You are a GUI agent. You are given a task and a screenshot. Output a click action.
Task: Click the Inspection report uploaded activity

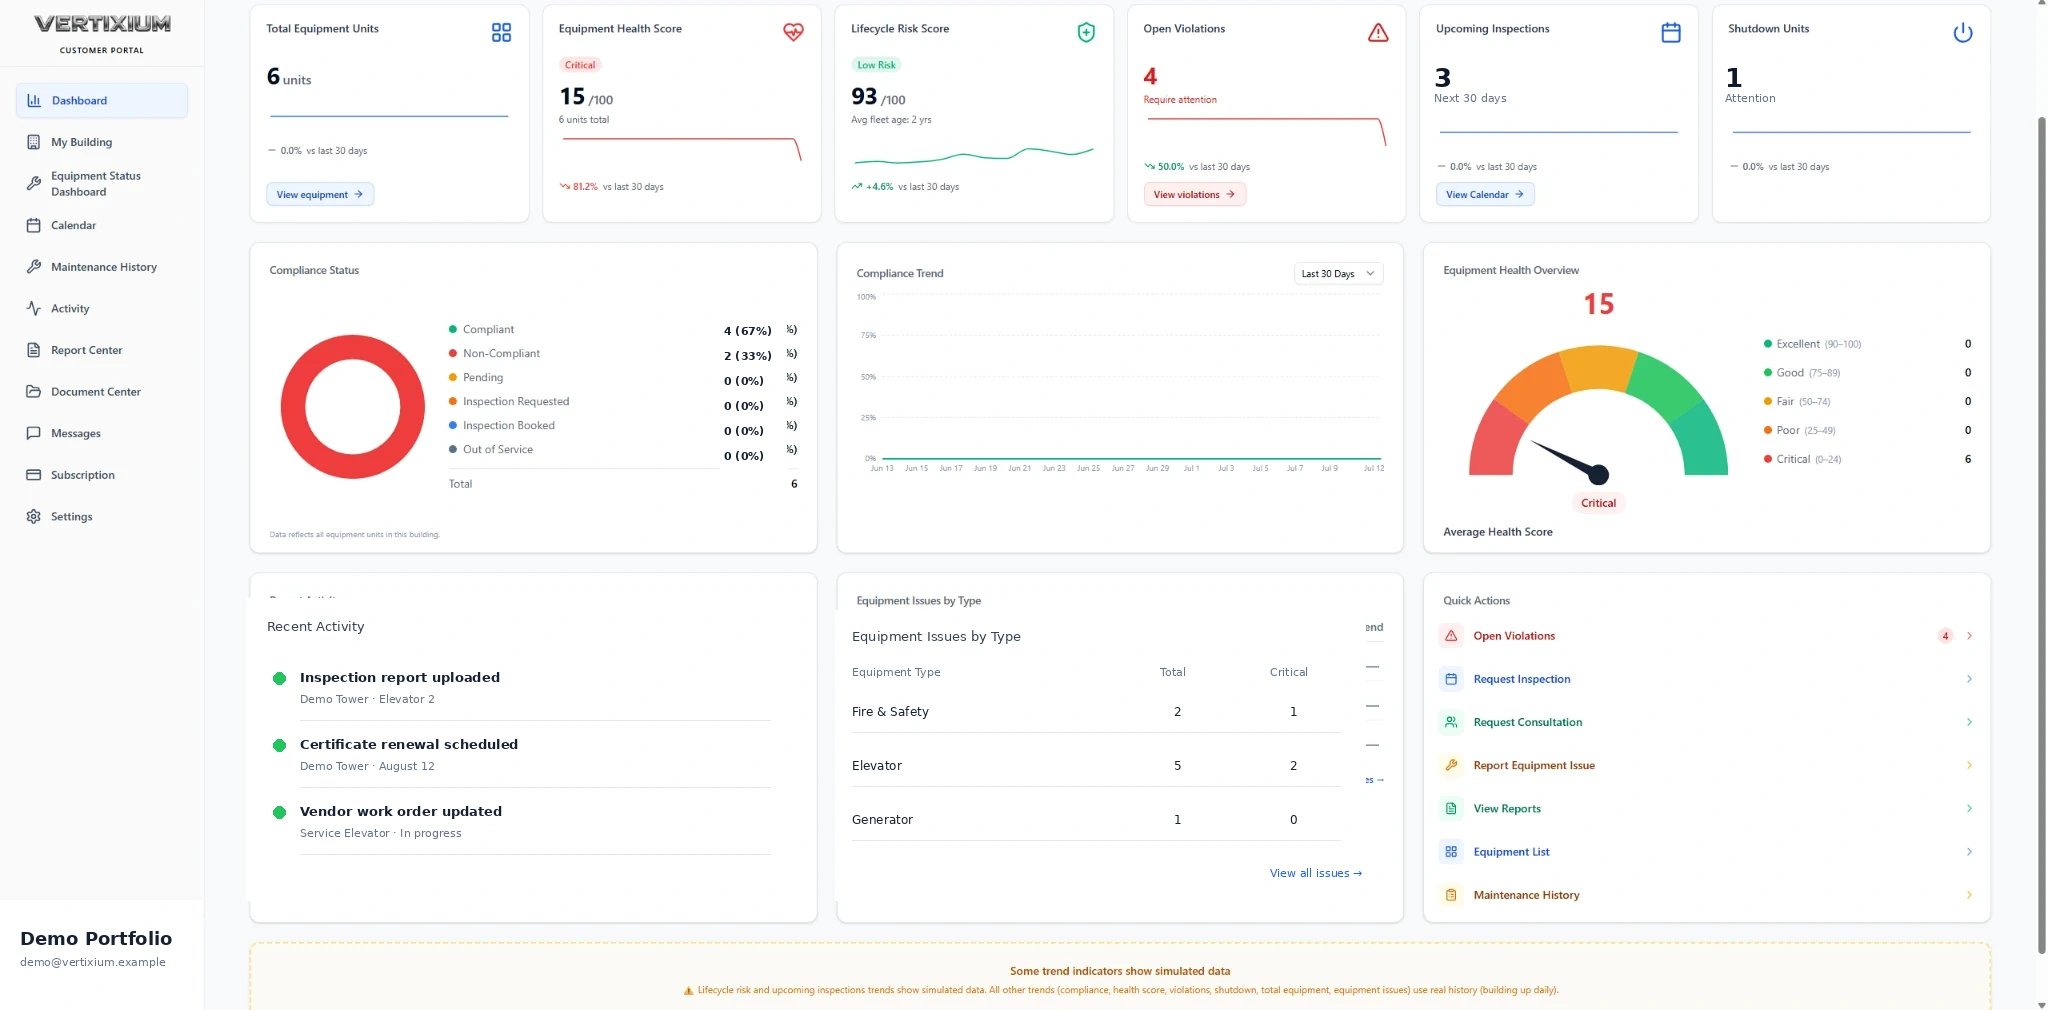520,687
